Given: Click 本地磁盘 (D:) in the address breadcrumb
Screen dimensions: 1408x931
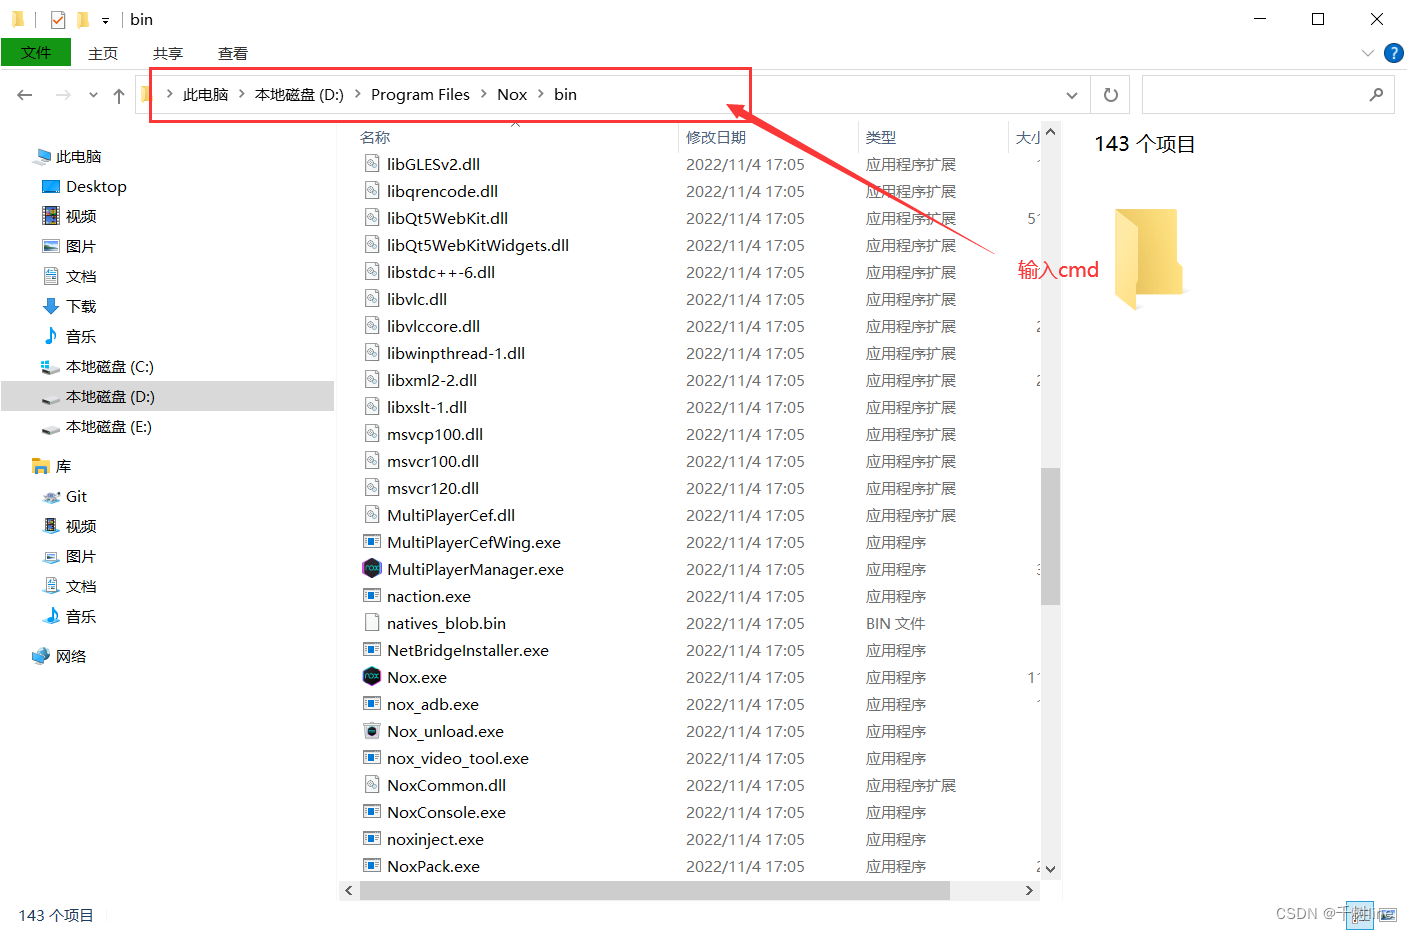Looking at the screenshot, I should [299, 95].
